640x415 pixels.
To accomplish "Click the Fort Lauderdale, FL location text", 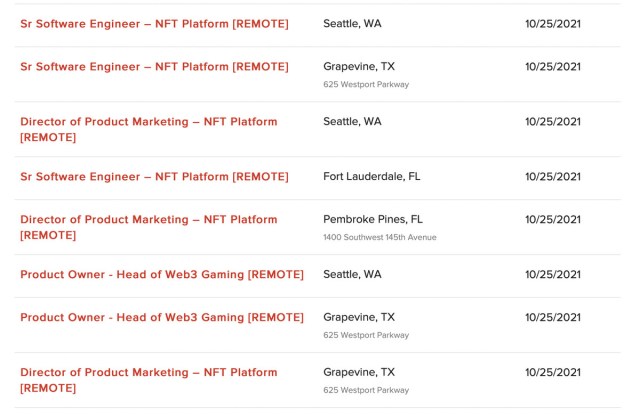I will click(x=371, y=177).
